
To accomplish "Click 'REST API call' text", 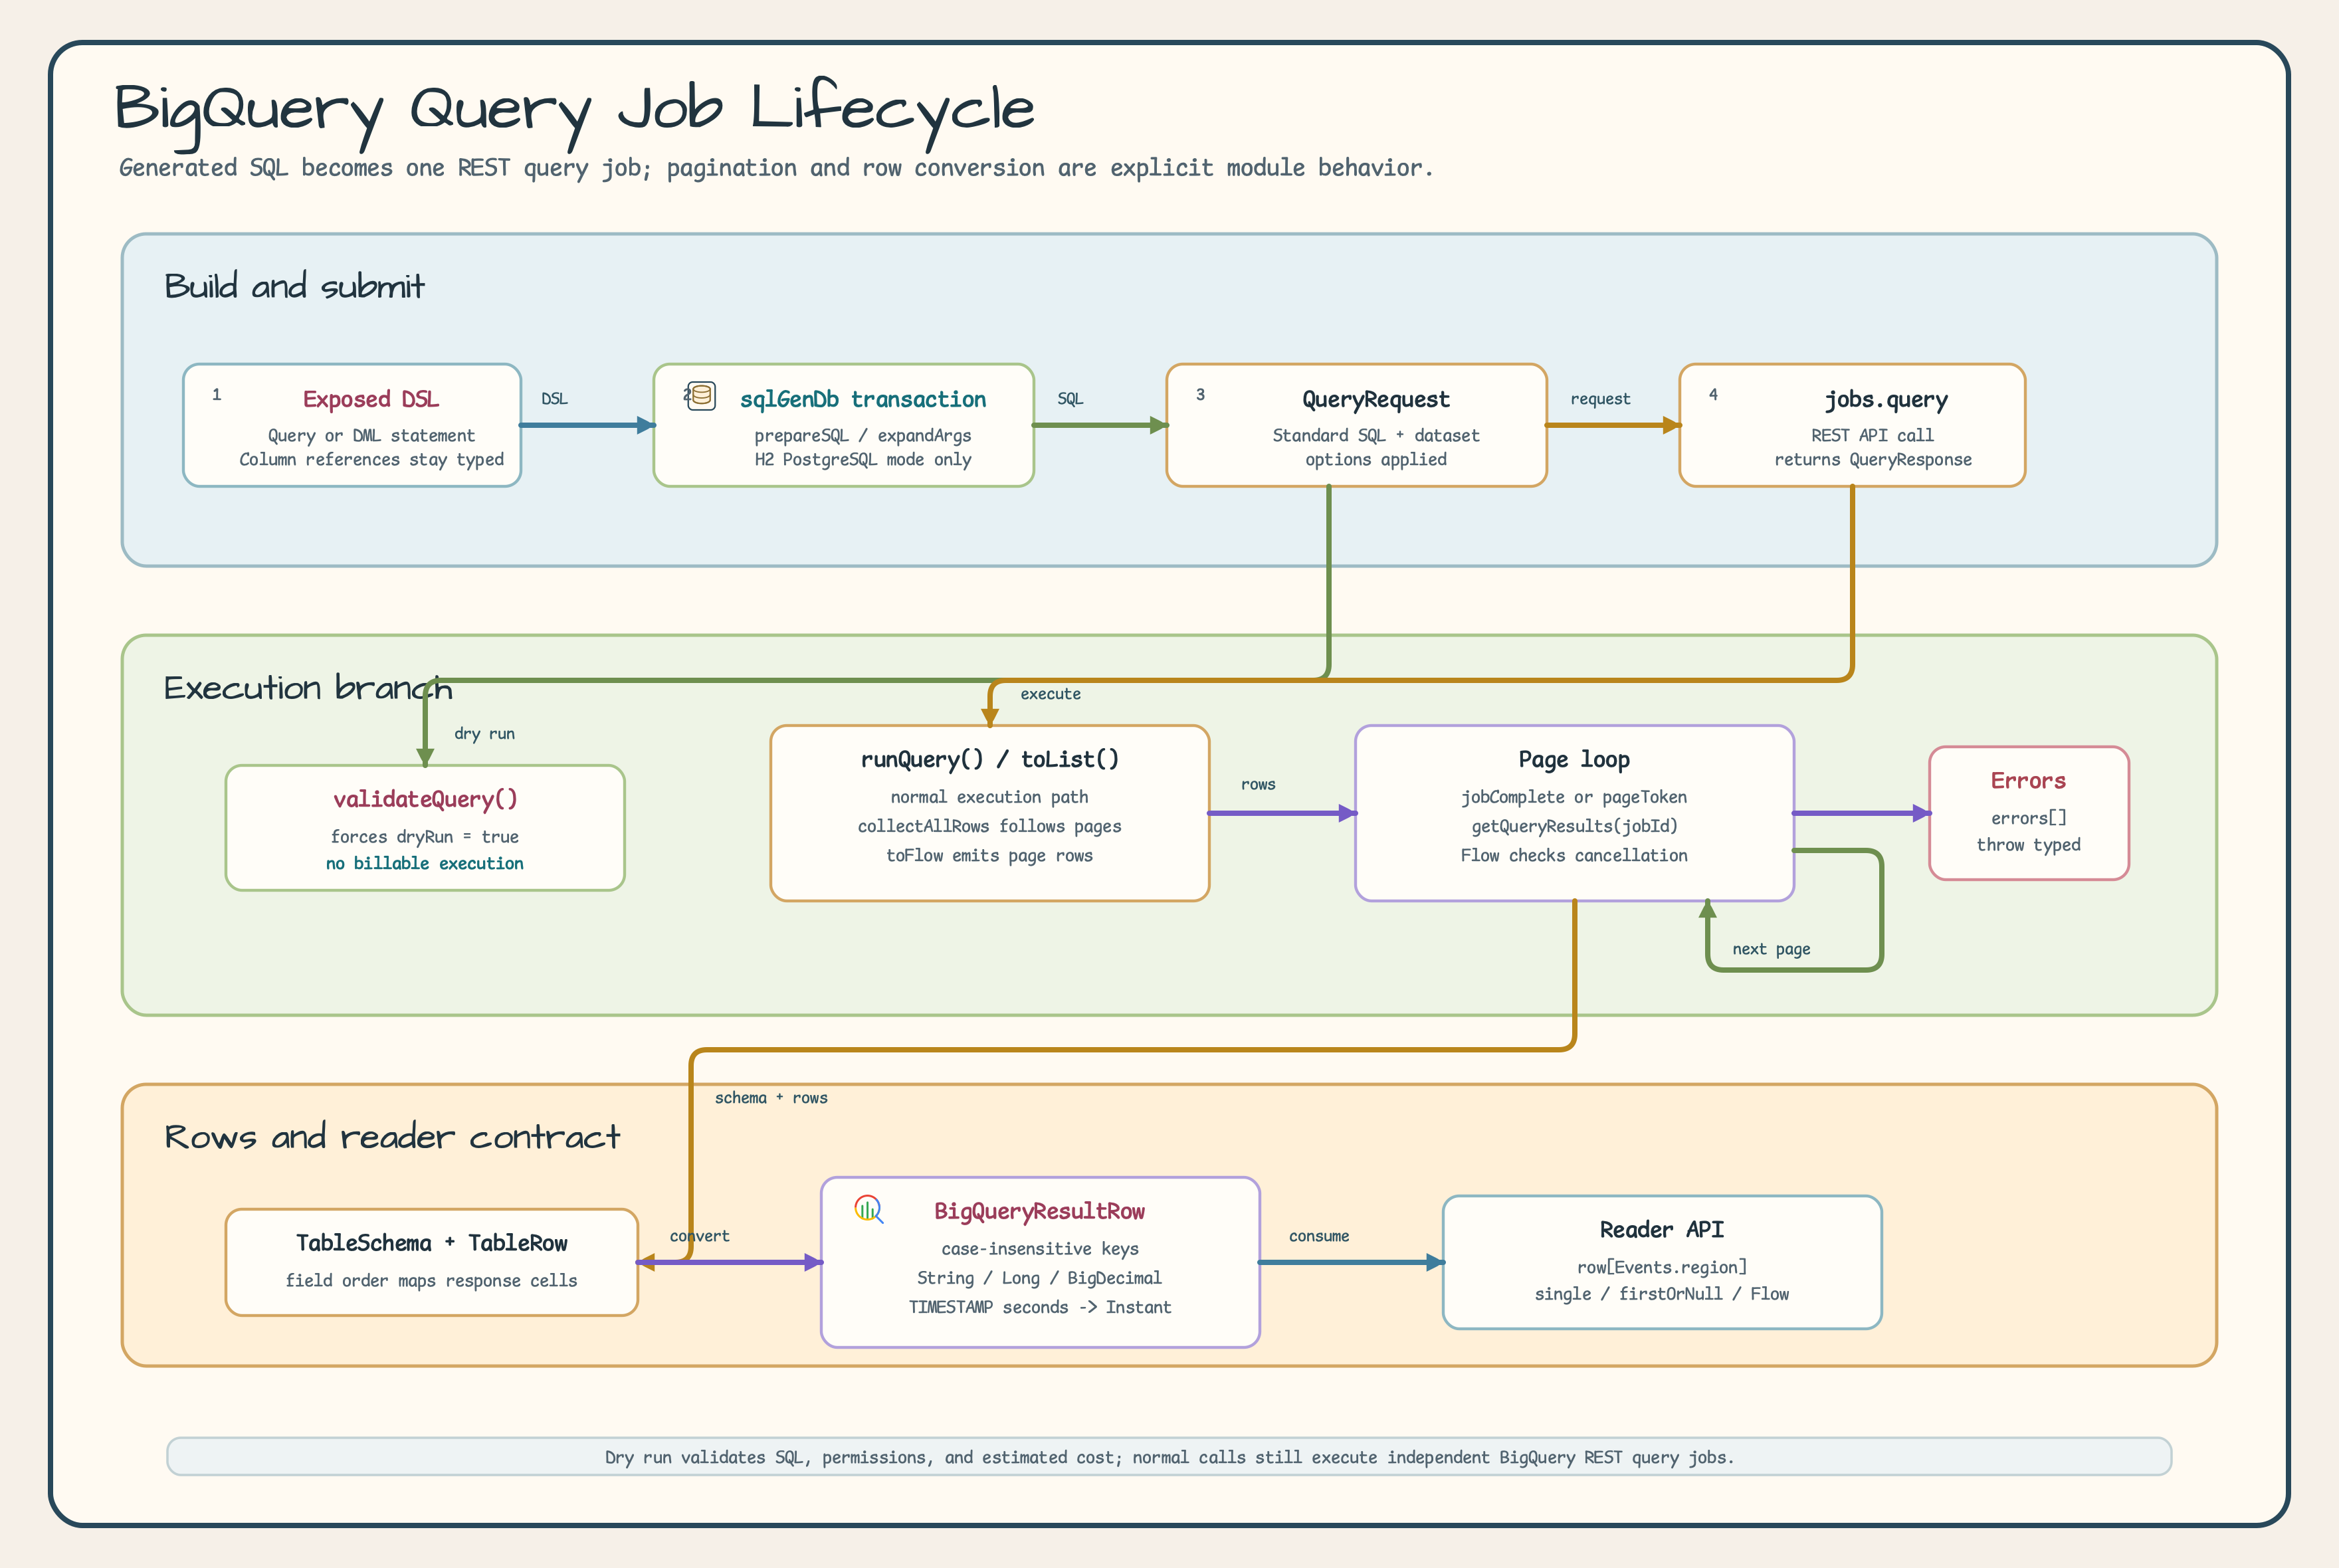I will coord(1872,436).
